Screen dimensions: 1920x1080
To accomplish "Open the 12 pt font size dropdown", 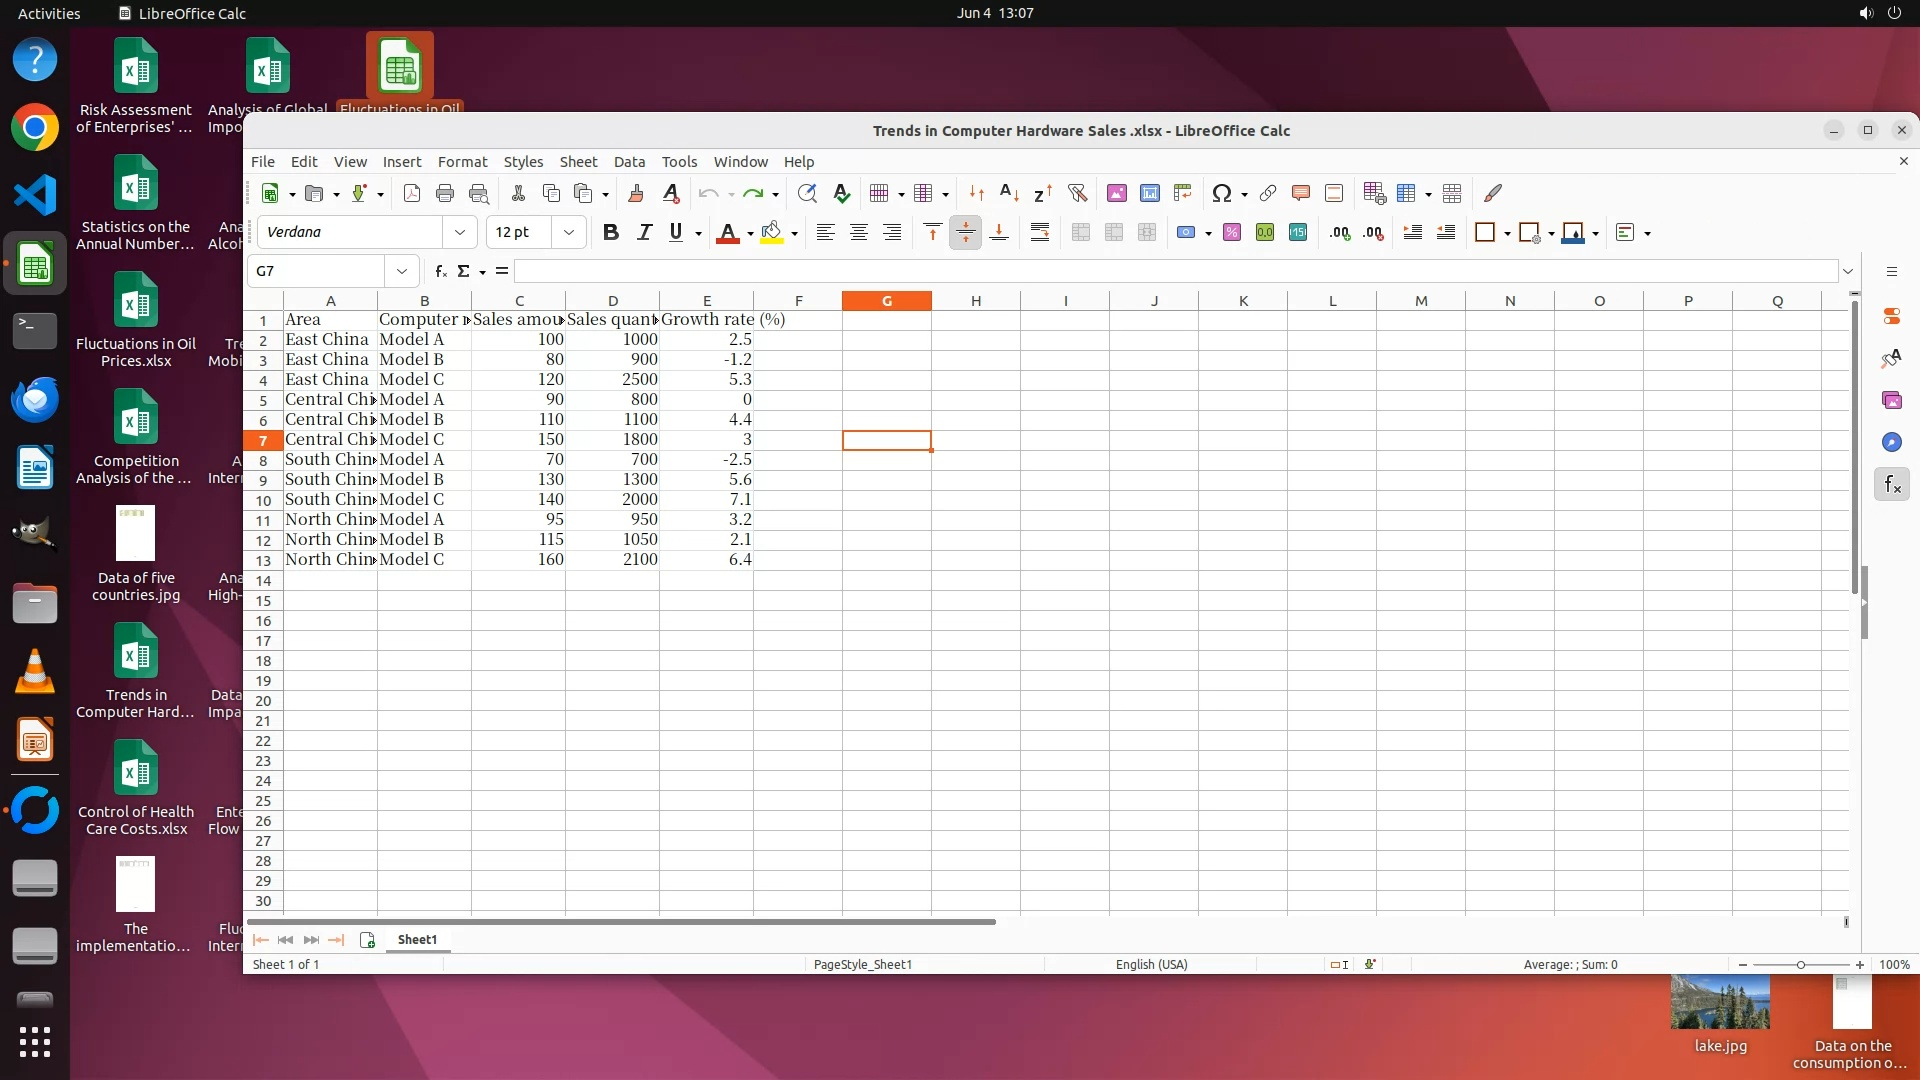I will 568,233.
